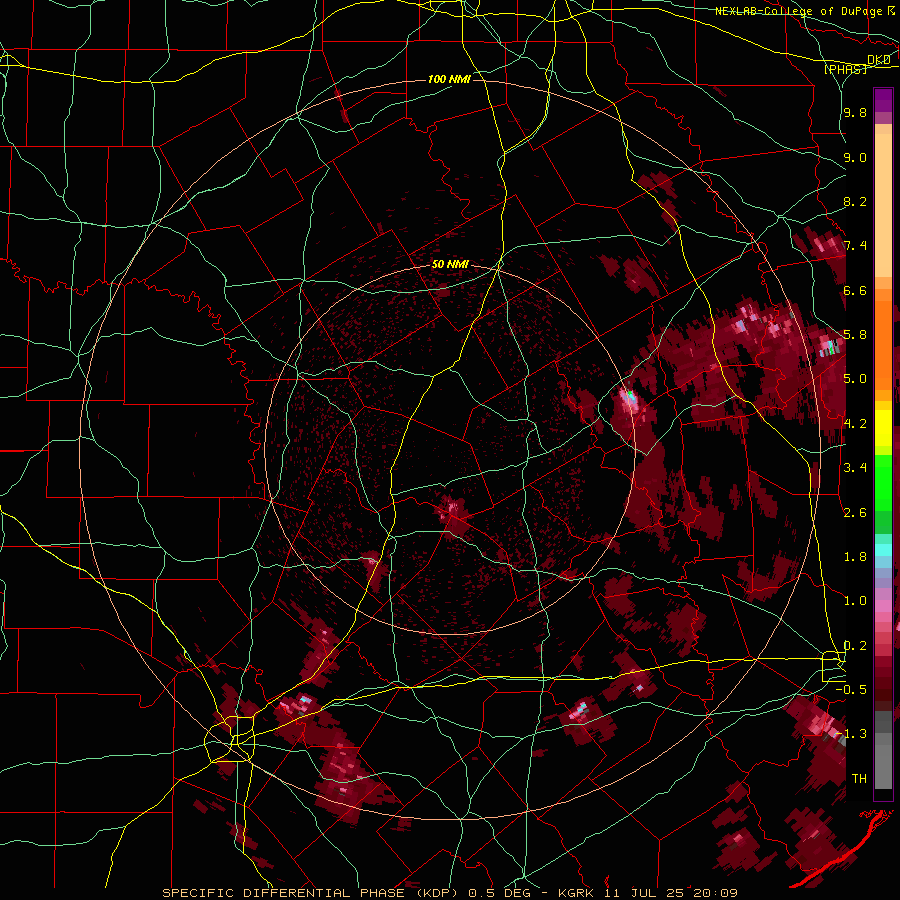Screen dimensions: 900x900
Task: Click the cursor arrow icon after DuPage
Action: coord(891,10)
